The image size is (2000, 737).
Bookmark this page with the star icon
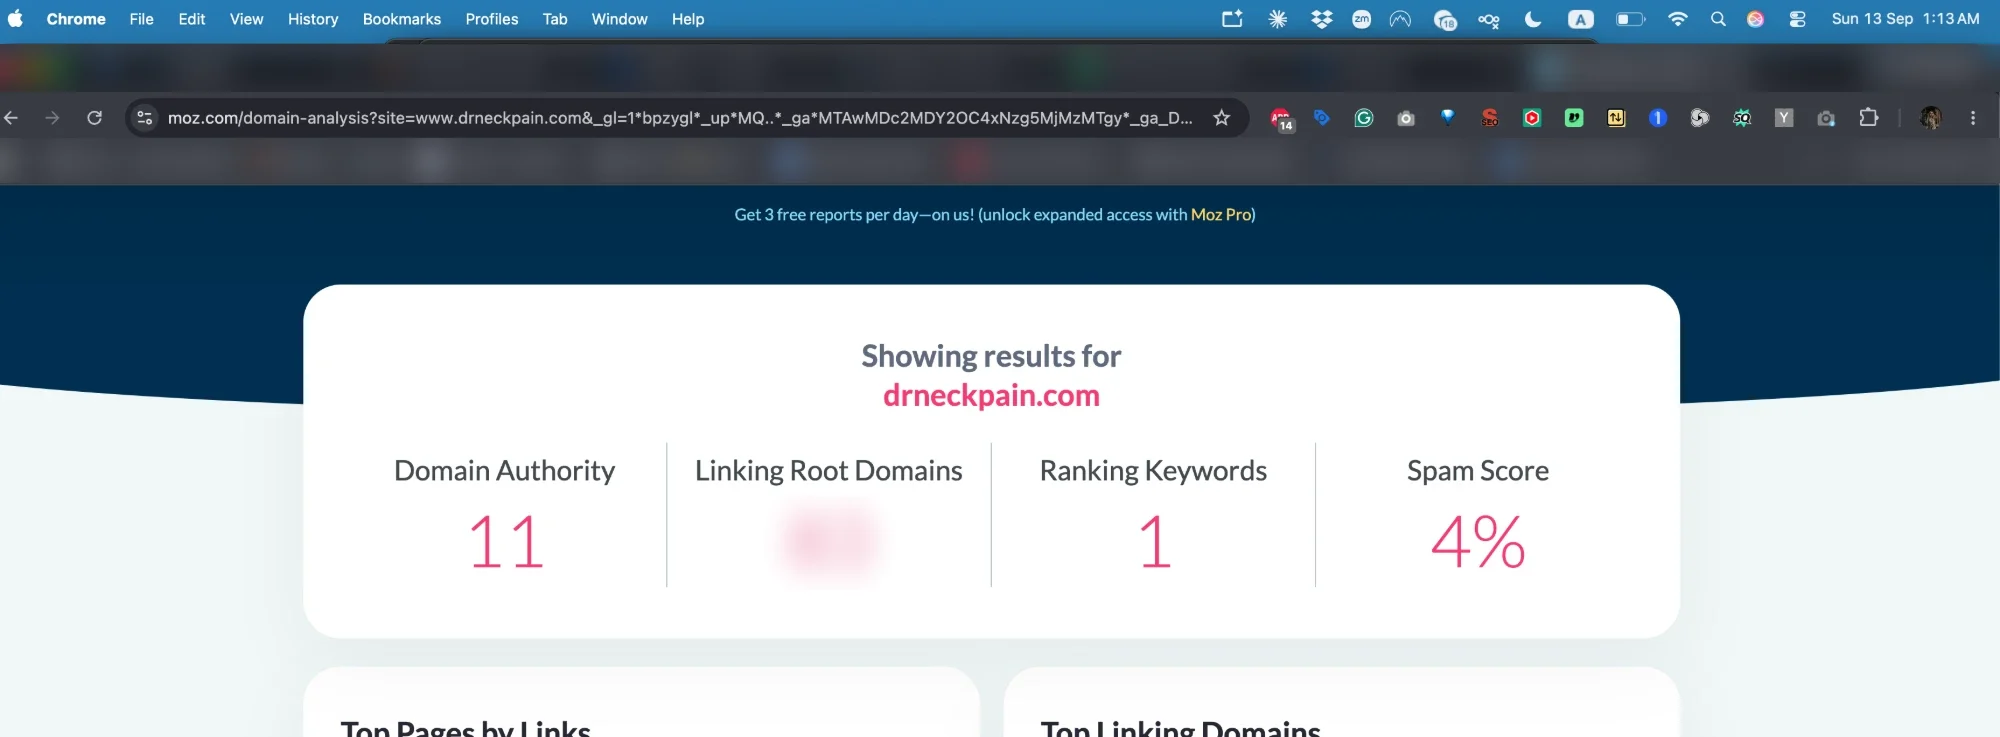coord(1221,118)
